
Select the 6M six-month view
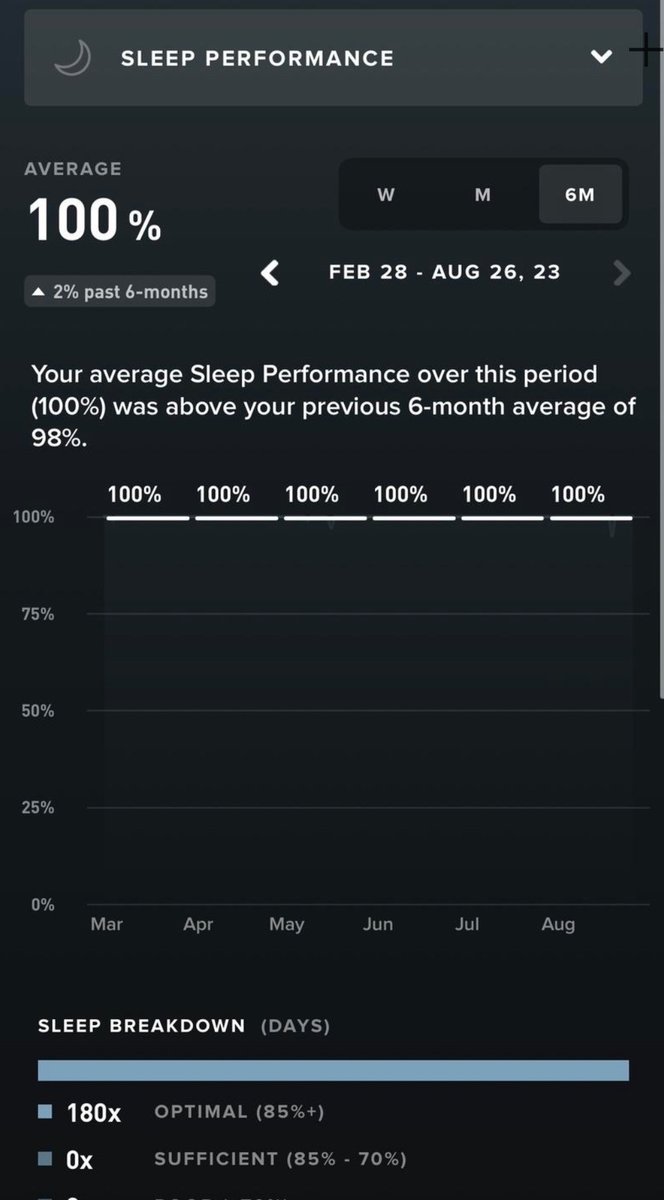pos(580,194)
